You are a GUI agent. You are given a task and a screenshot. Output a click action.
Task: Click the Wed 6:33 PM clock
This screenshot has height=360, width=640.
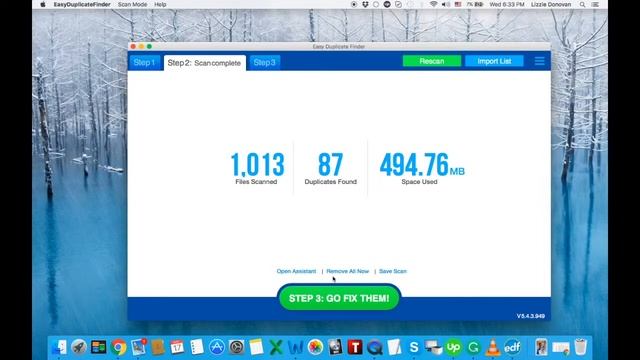[507, 4]
